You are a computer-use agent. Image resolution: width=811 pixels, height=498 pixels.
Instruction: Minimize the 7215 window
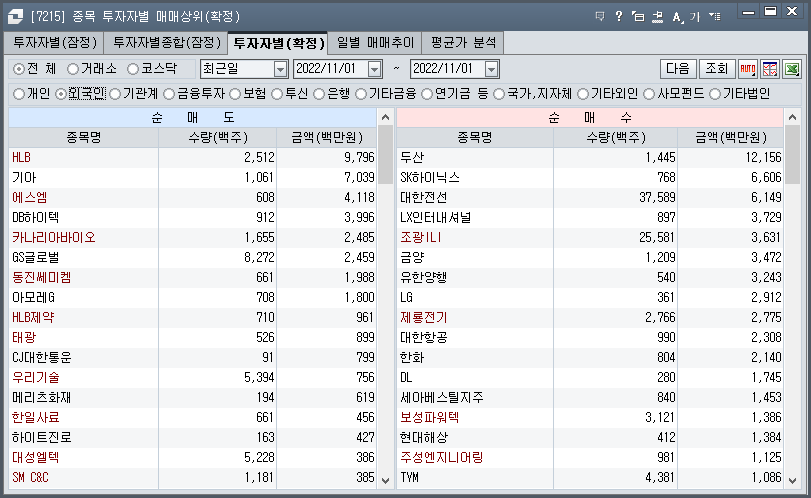748,11
